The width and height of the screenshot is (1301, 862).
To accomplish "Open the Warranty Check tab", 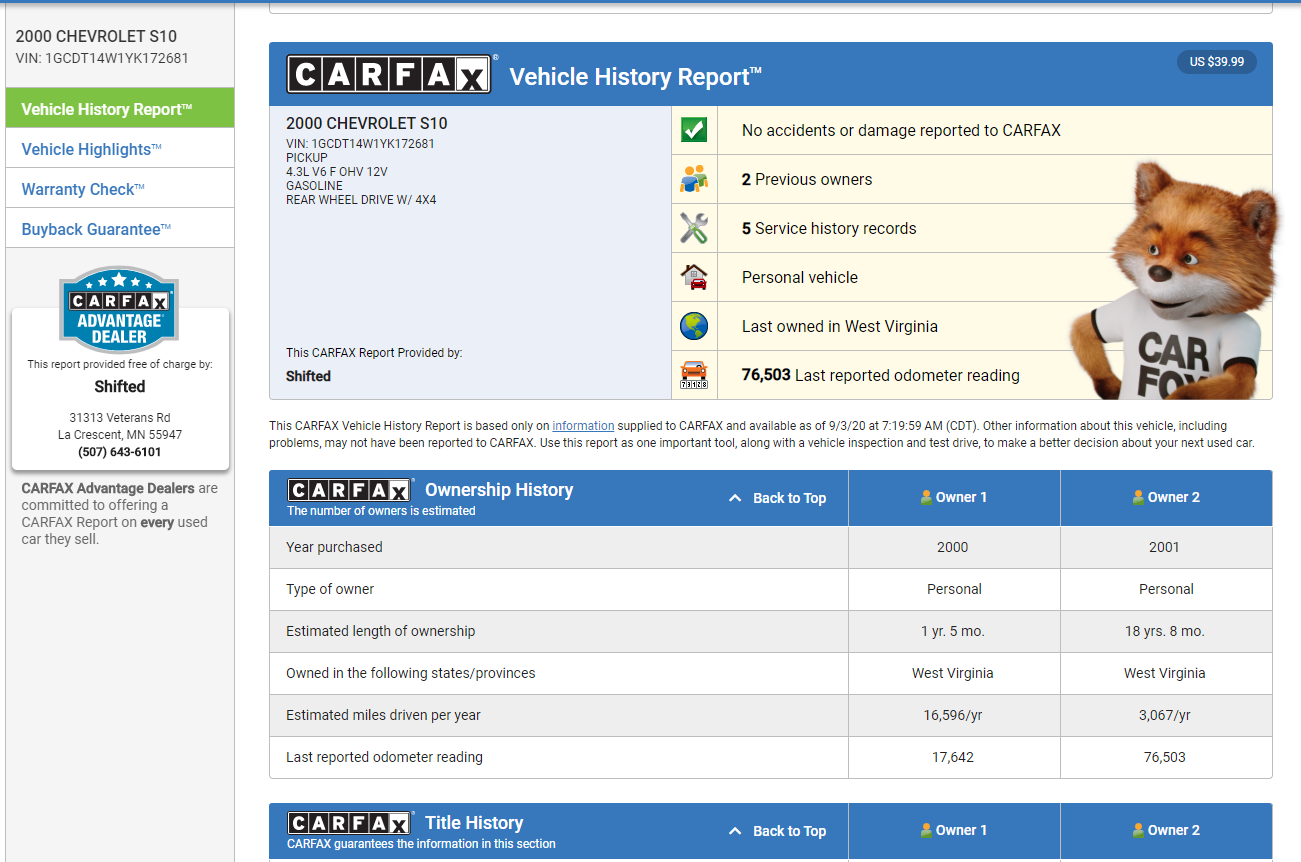I will [x=120, y=188].
